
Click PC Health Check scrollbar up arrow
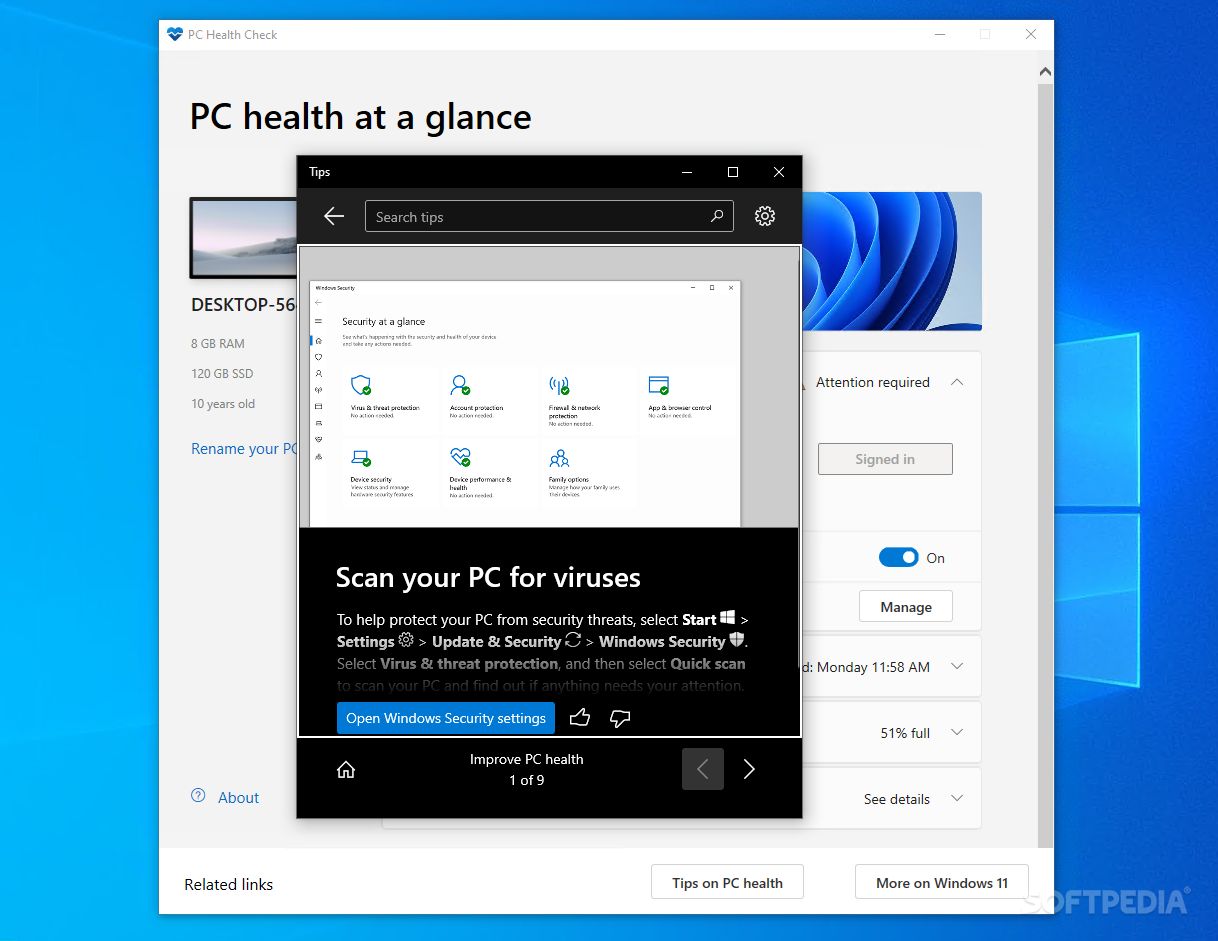(x=1045, y=72)
